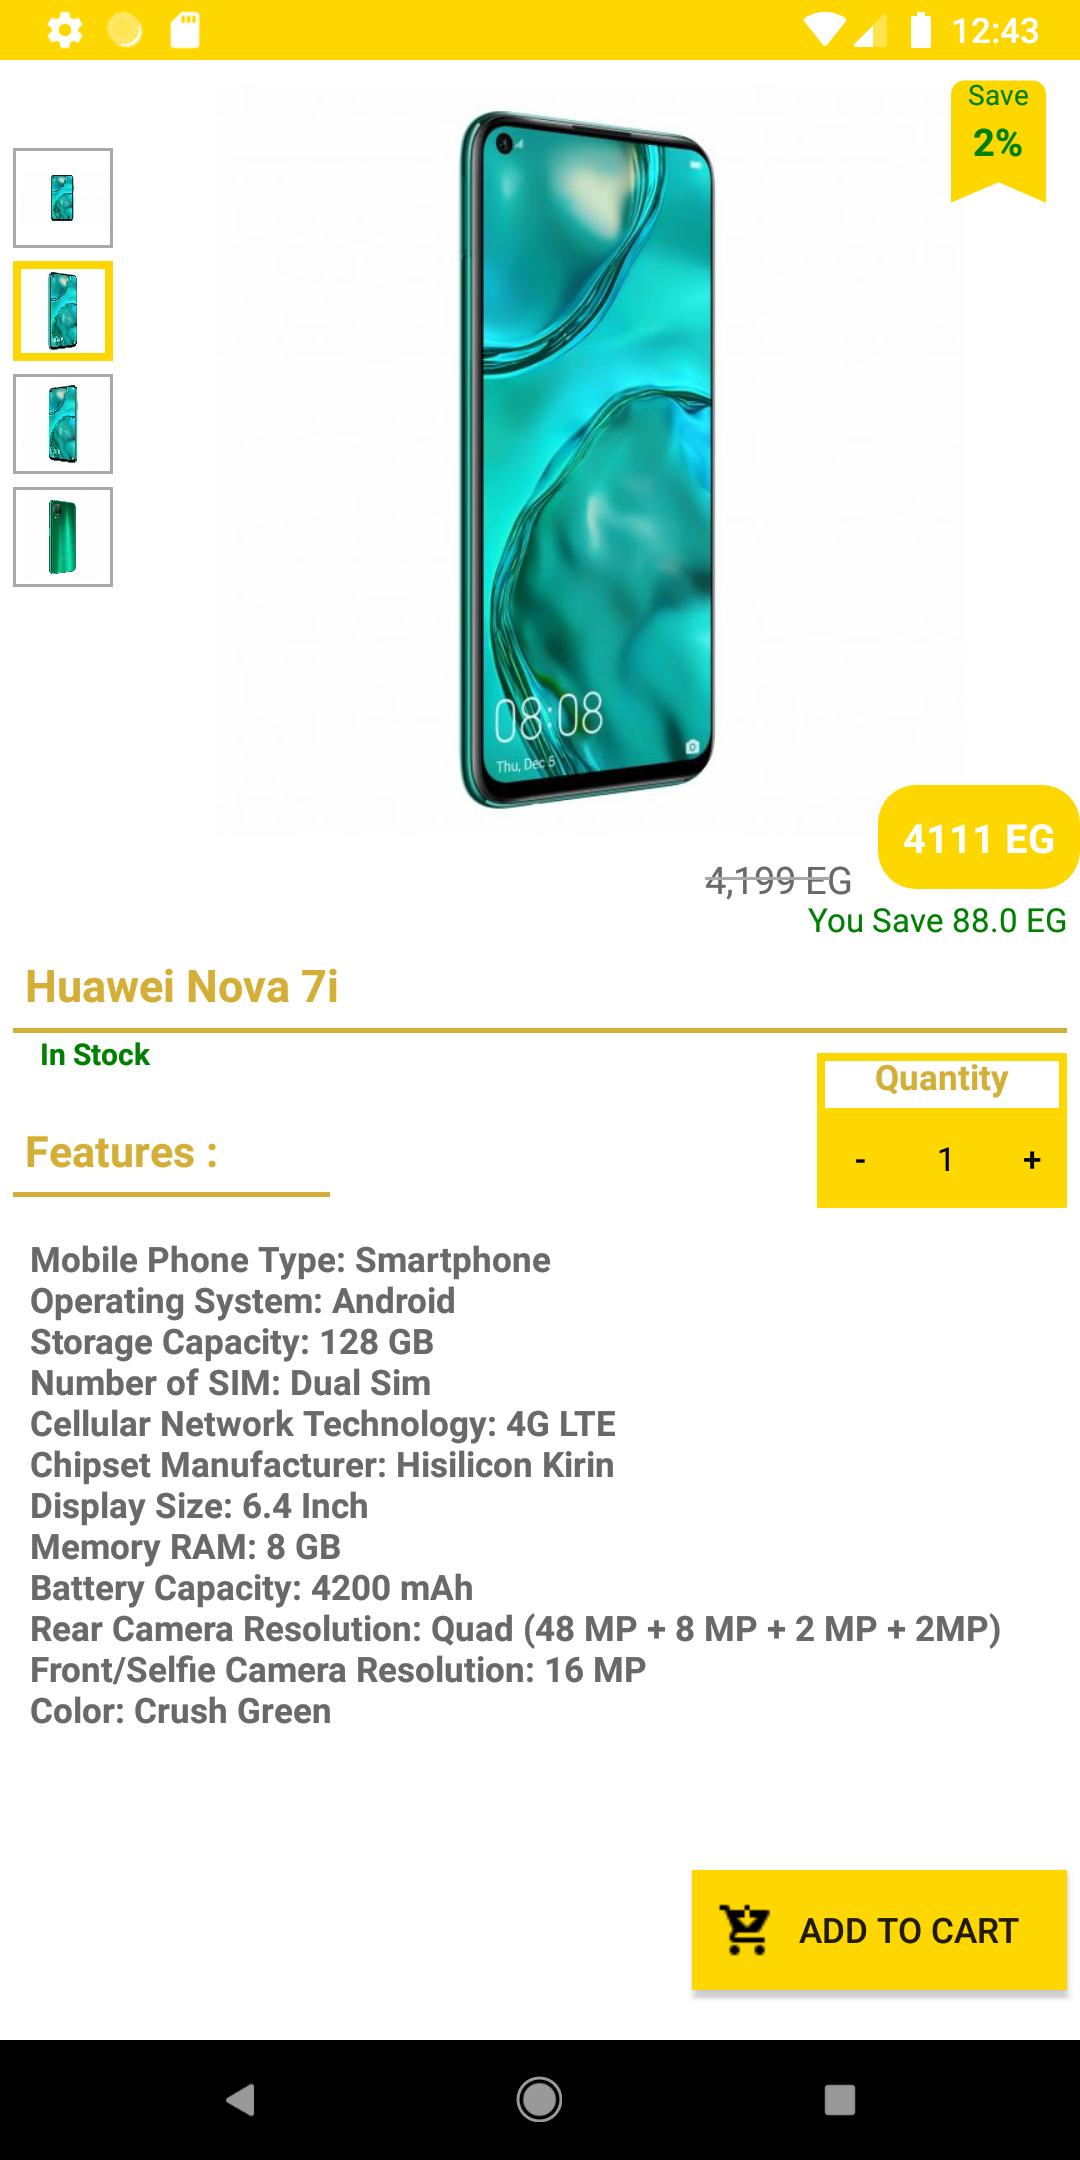The width and height of the screenshot is (1080, 2160).
Task: Show green back-view phone thumbnail
Action: [x=63, y=537]
